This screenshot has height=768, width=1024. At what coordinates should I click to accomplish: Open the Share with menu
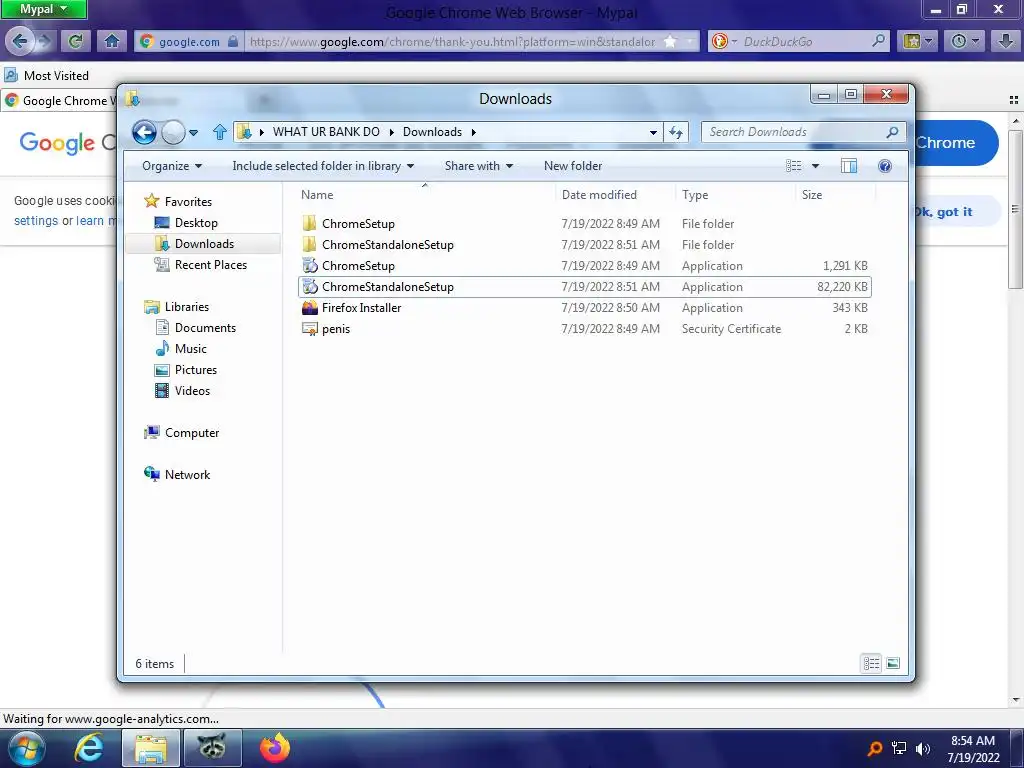coord(479,166)
